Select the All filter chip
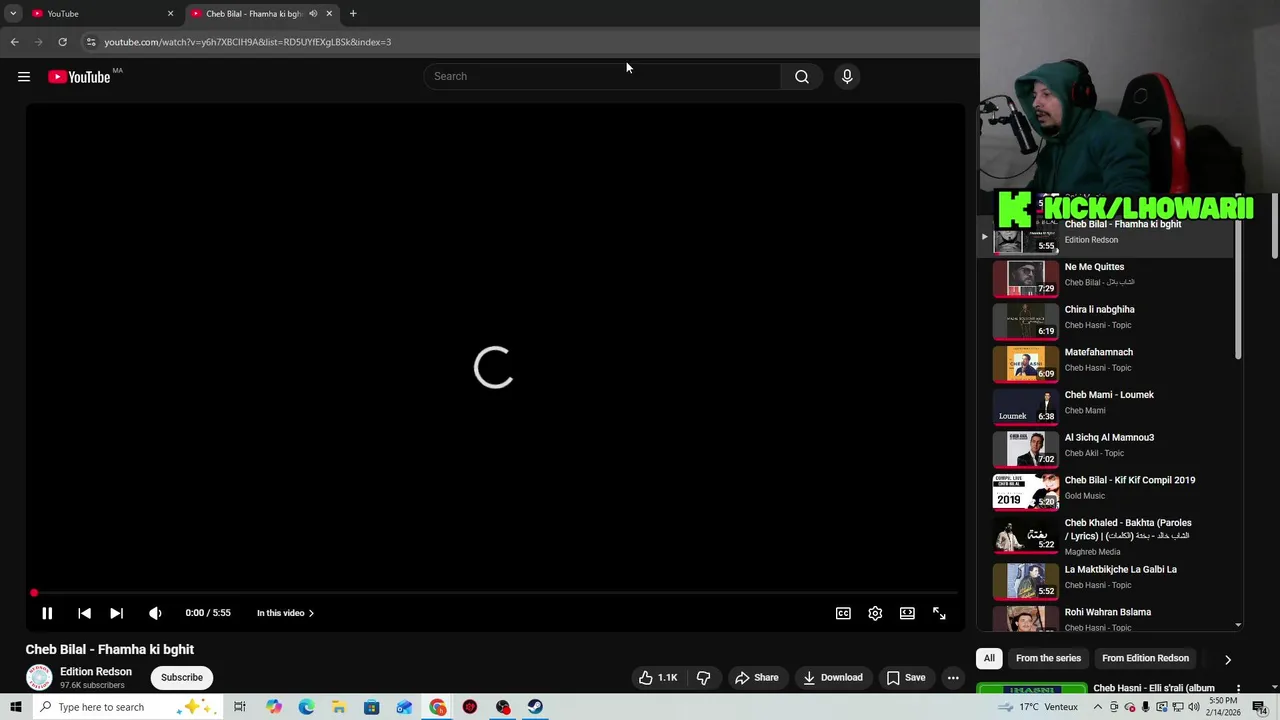 click(989, 658)
